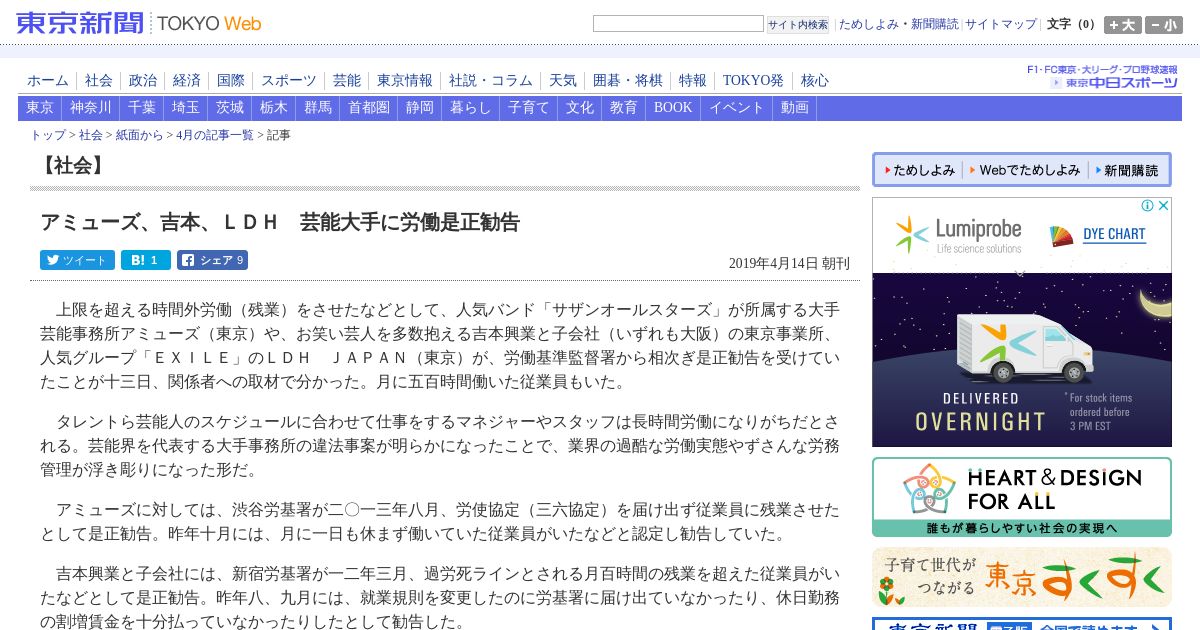Screen dimensions: 1200x630
Task: Open the 社会 main navigation item
Action: [x=99, y=81]
